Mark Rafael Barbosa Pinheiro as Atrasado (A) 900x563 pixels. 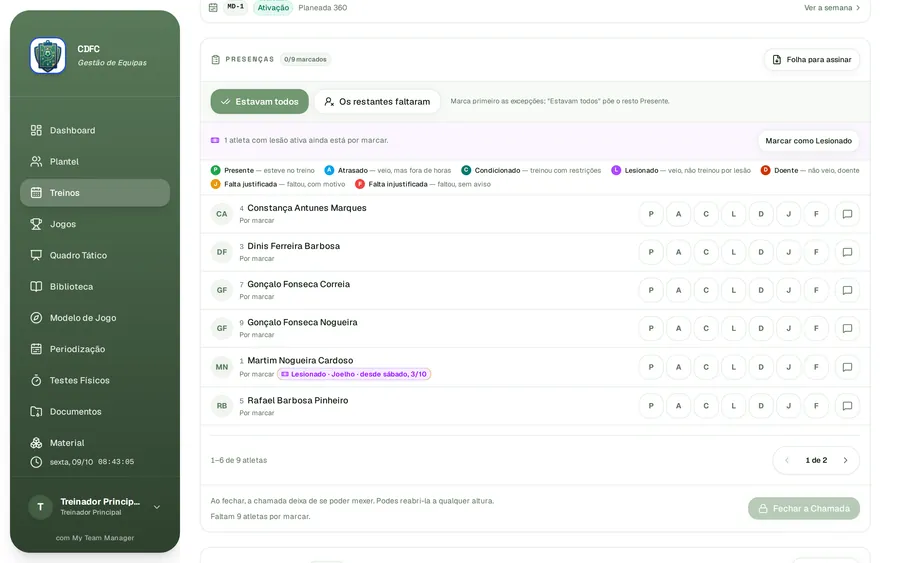coord(678,406)
